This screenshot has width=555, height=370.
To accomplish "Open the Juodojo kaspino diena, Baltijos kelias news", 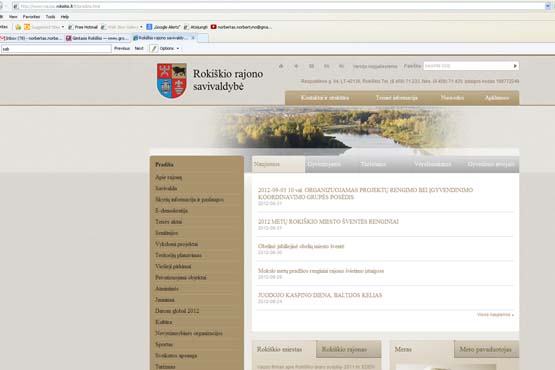I will click(x=320, y=295).
